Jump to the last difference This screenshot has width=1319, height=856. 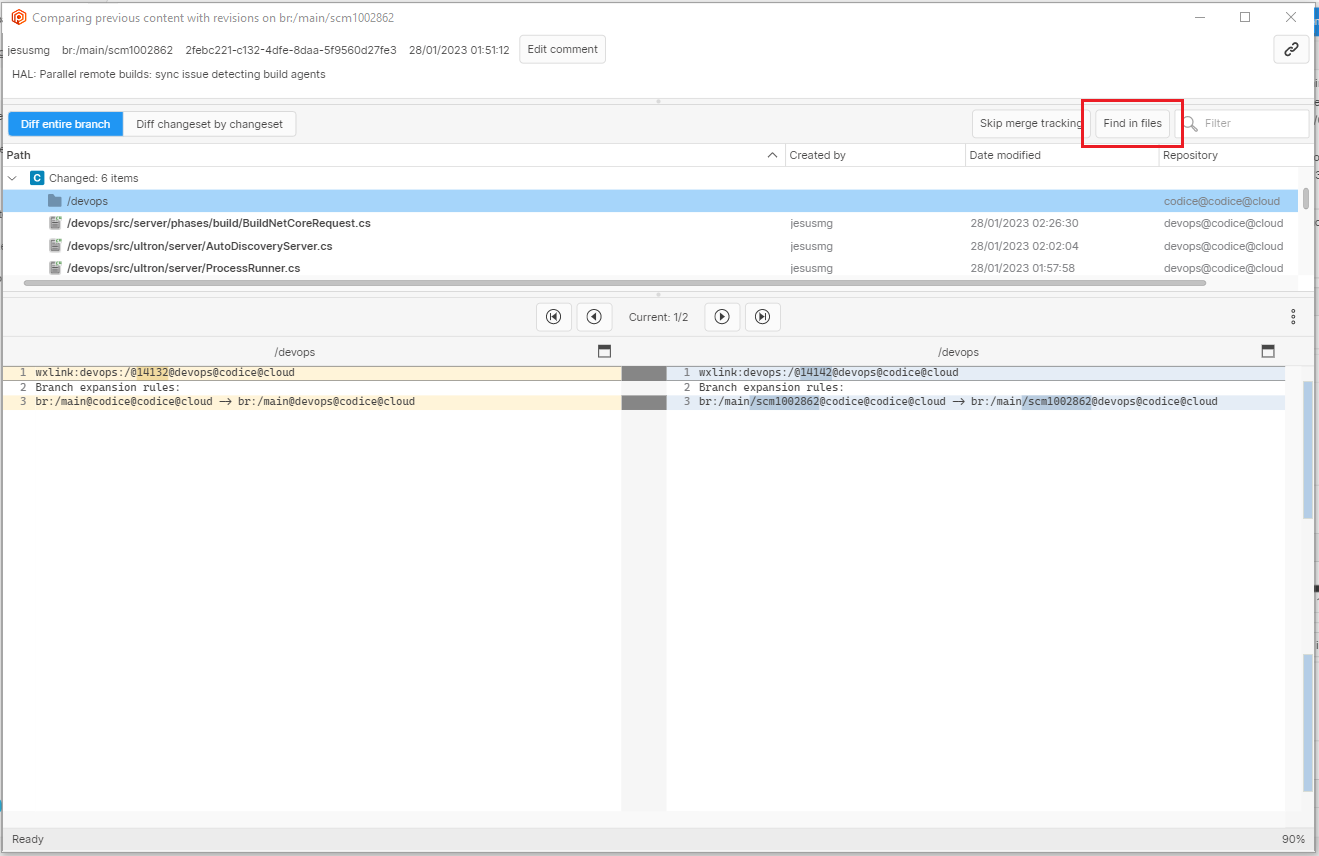762,316
